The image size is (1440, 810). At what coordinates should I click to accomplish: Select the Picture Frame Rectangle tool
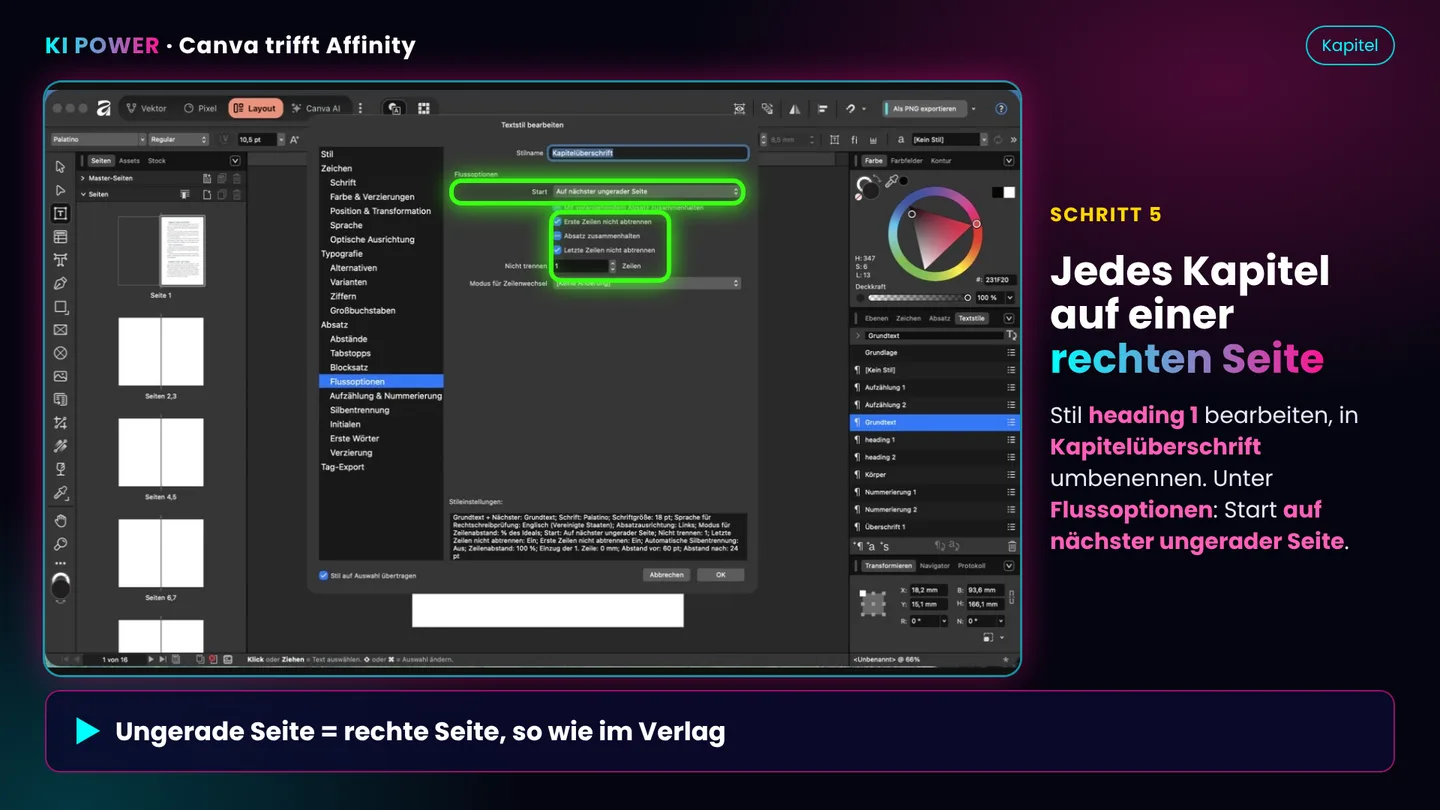[61, 330]
